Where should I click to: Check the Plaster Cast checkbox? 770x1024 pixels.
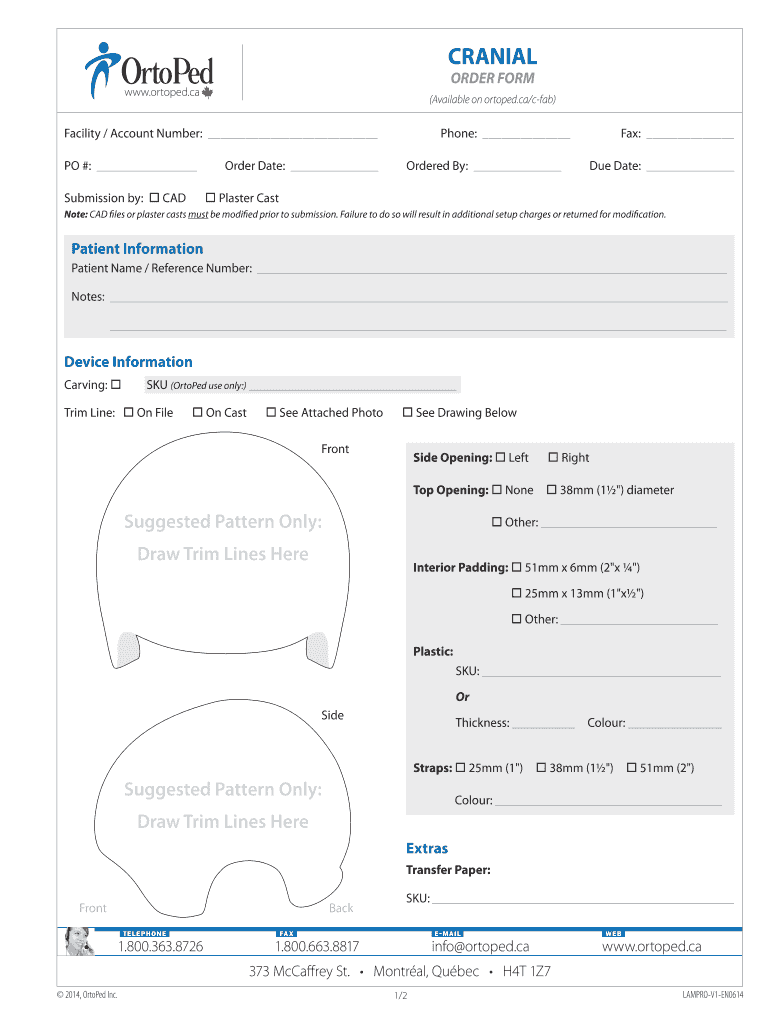210,198
